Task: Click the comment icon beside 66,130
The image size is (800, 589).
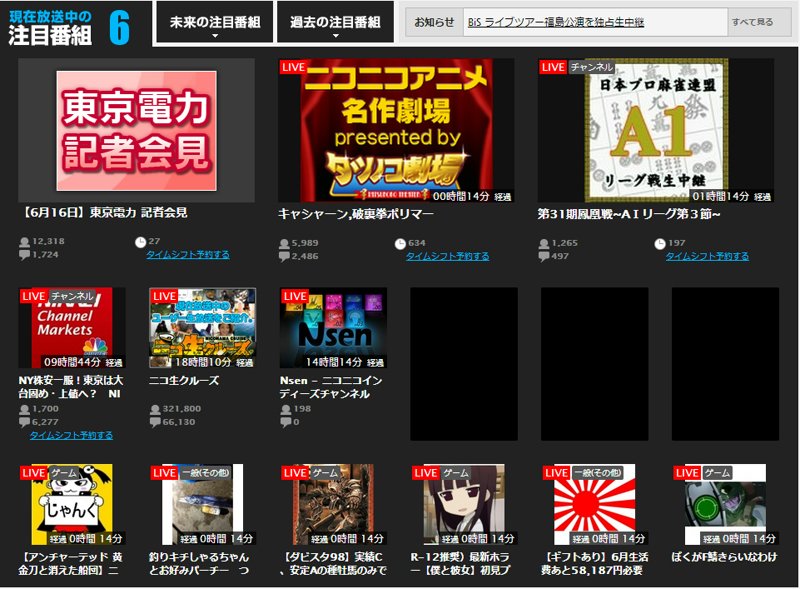Action: coord(155,422)
